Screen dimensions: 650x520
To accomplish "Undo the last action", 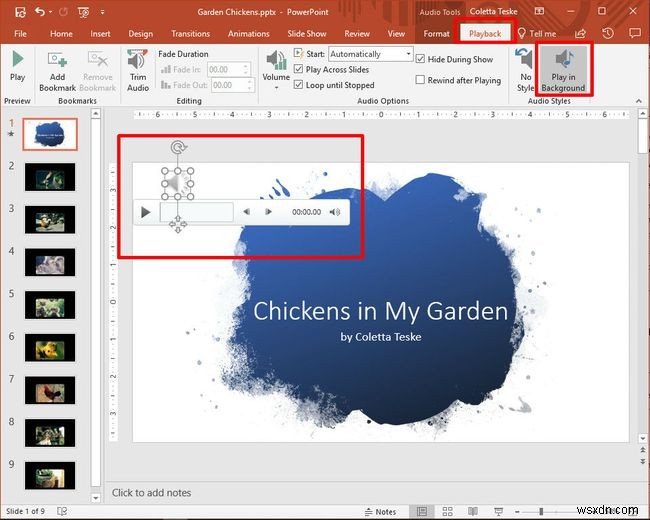I will pos(40,12).
